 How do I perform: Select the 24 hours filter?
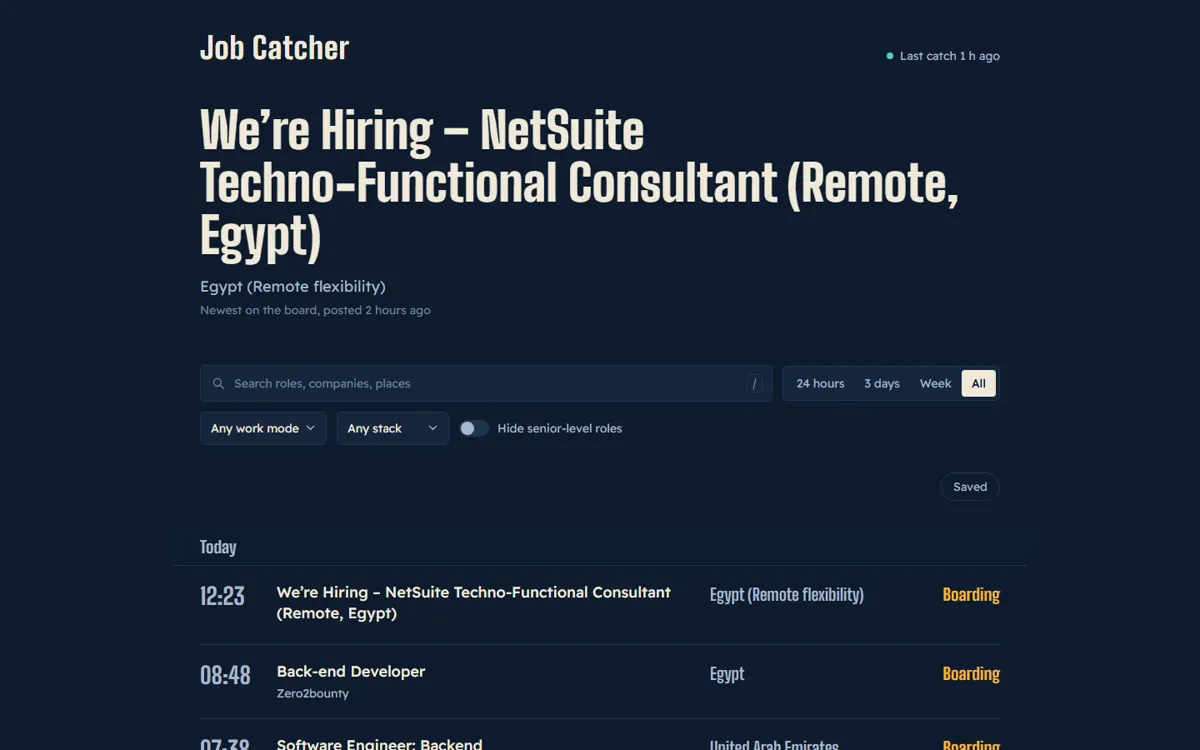coord(820,383)
